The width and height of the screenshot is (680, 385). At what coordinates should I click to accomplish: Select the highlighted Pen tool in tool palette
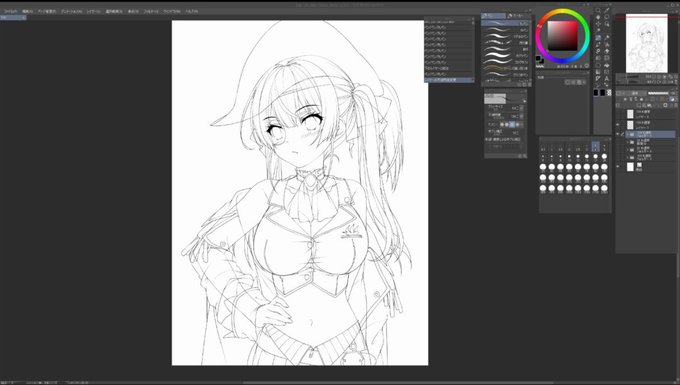tap(598, 38)
